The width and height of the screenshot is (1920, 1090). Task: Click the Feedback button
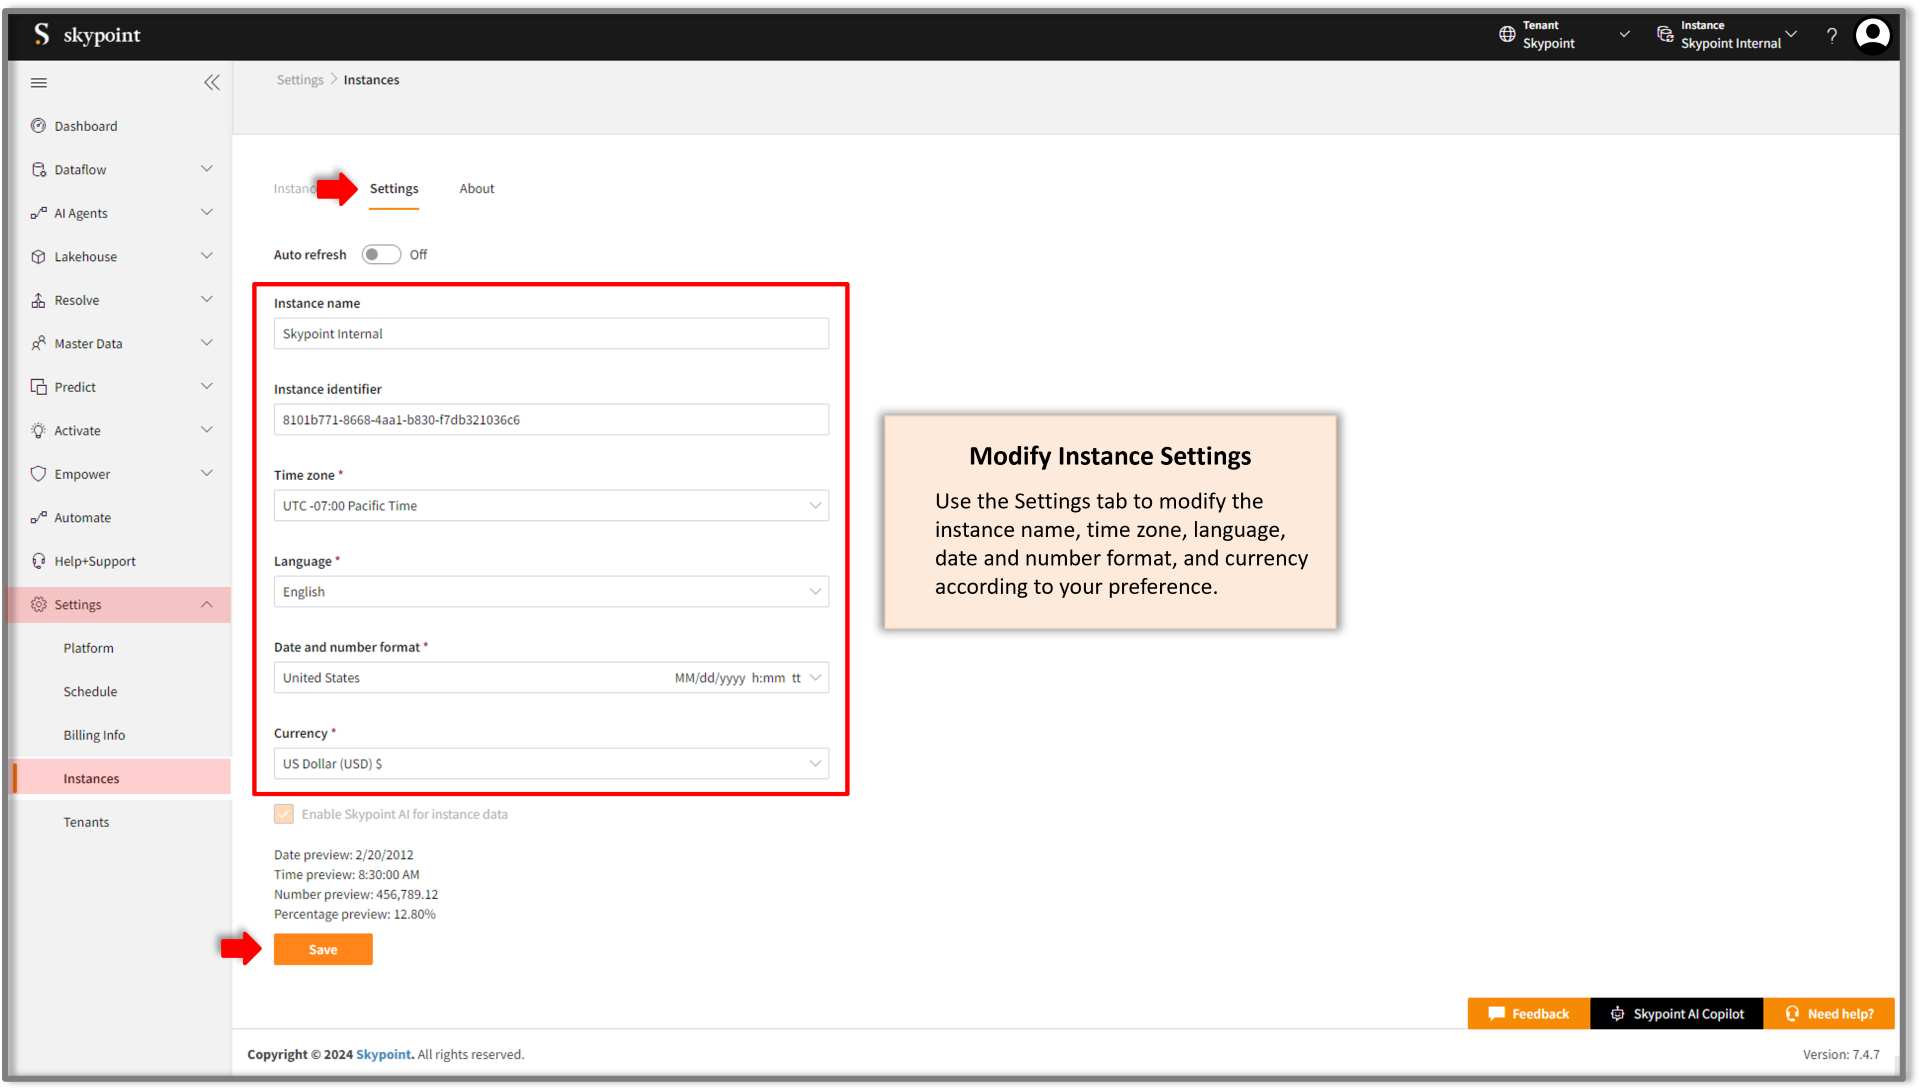point(1528,1014)
